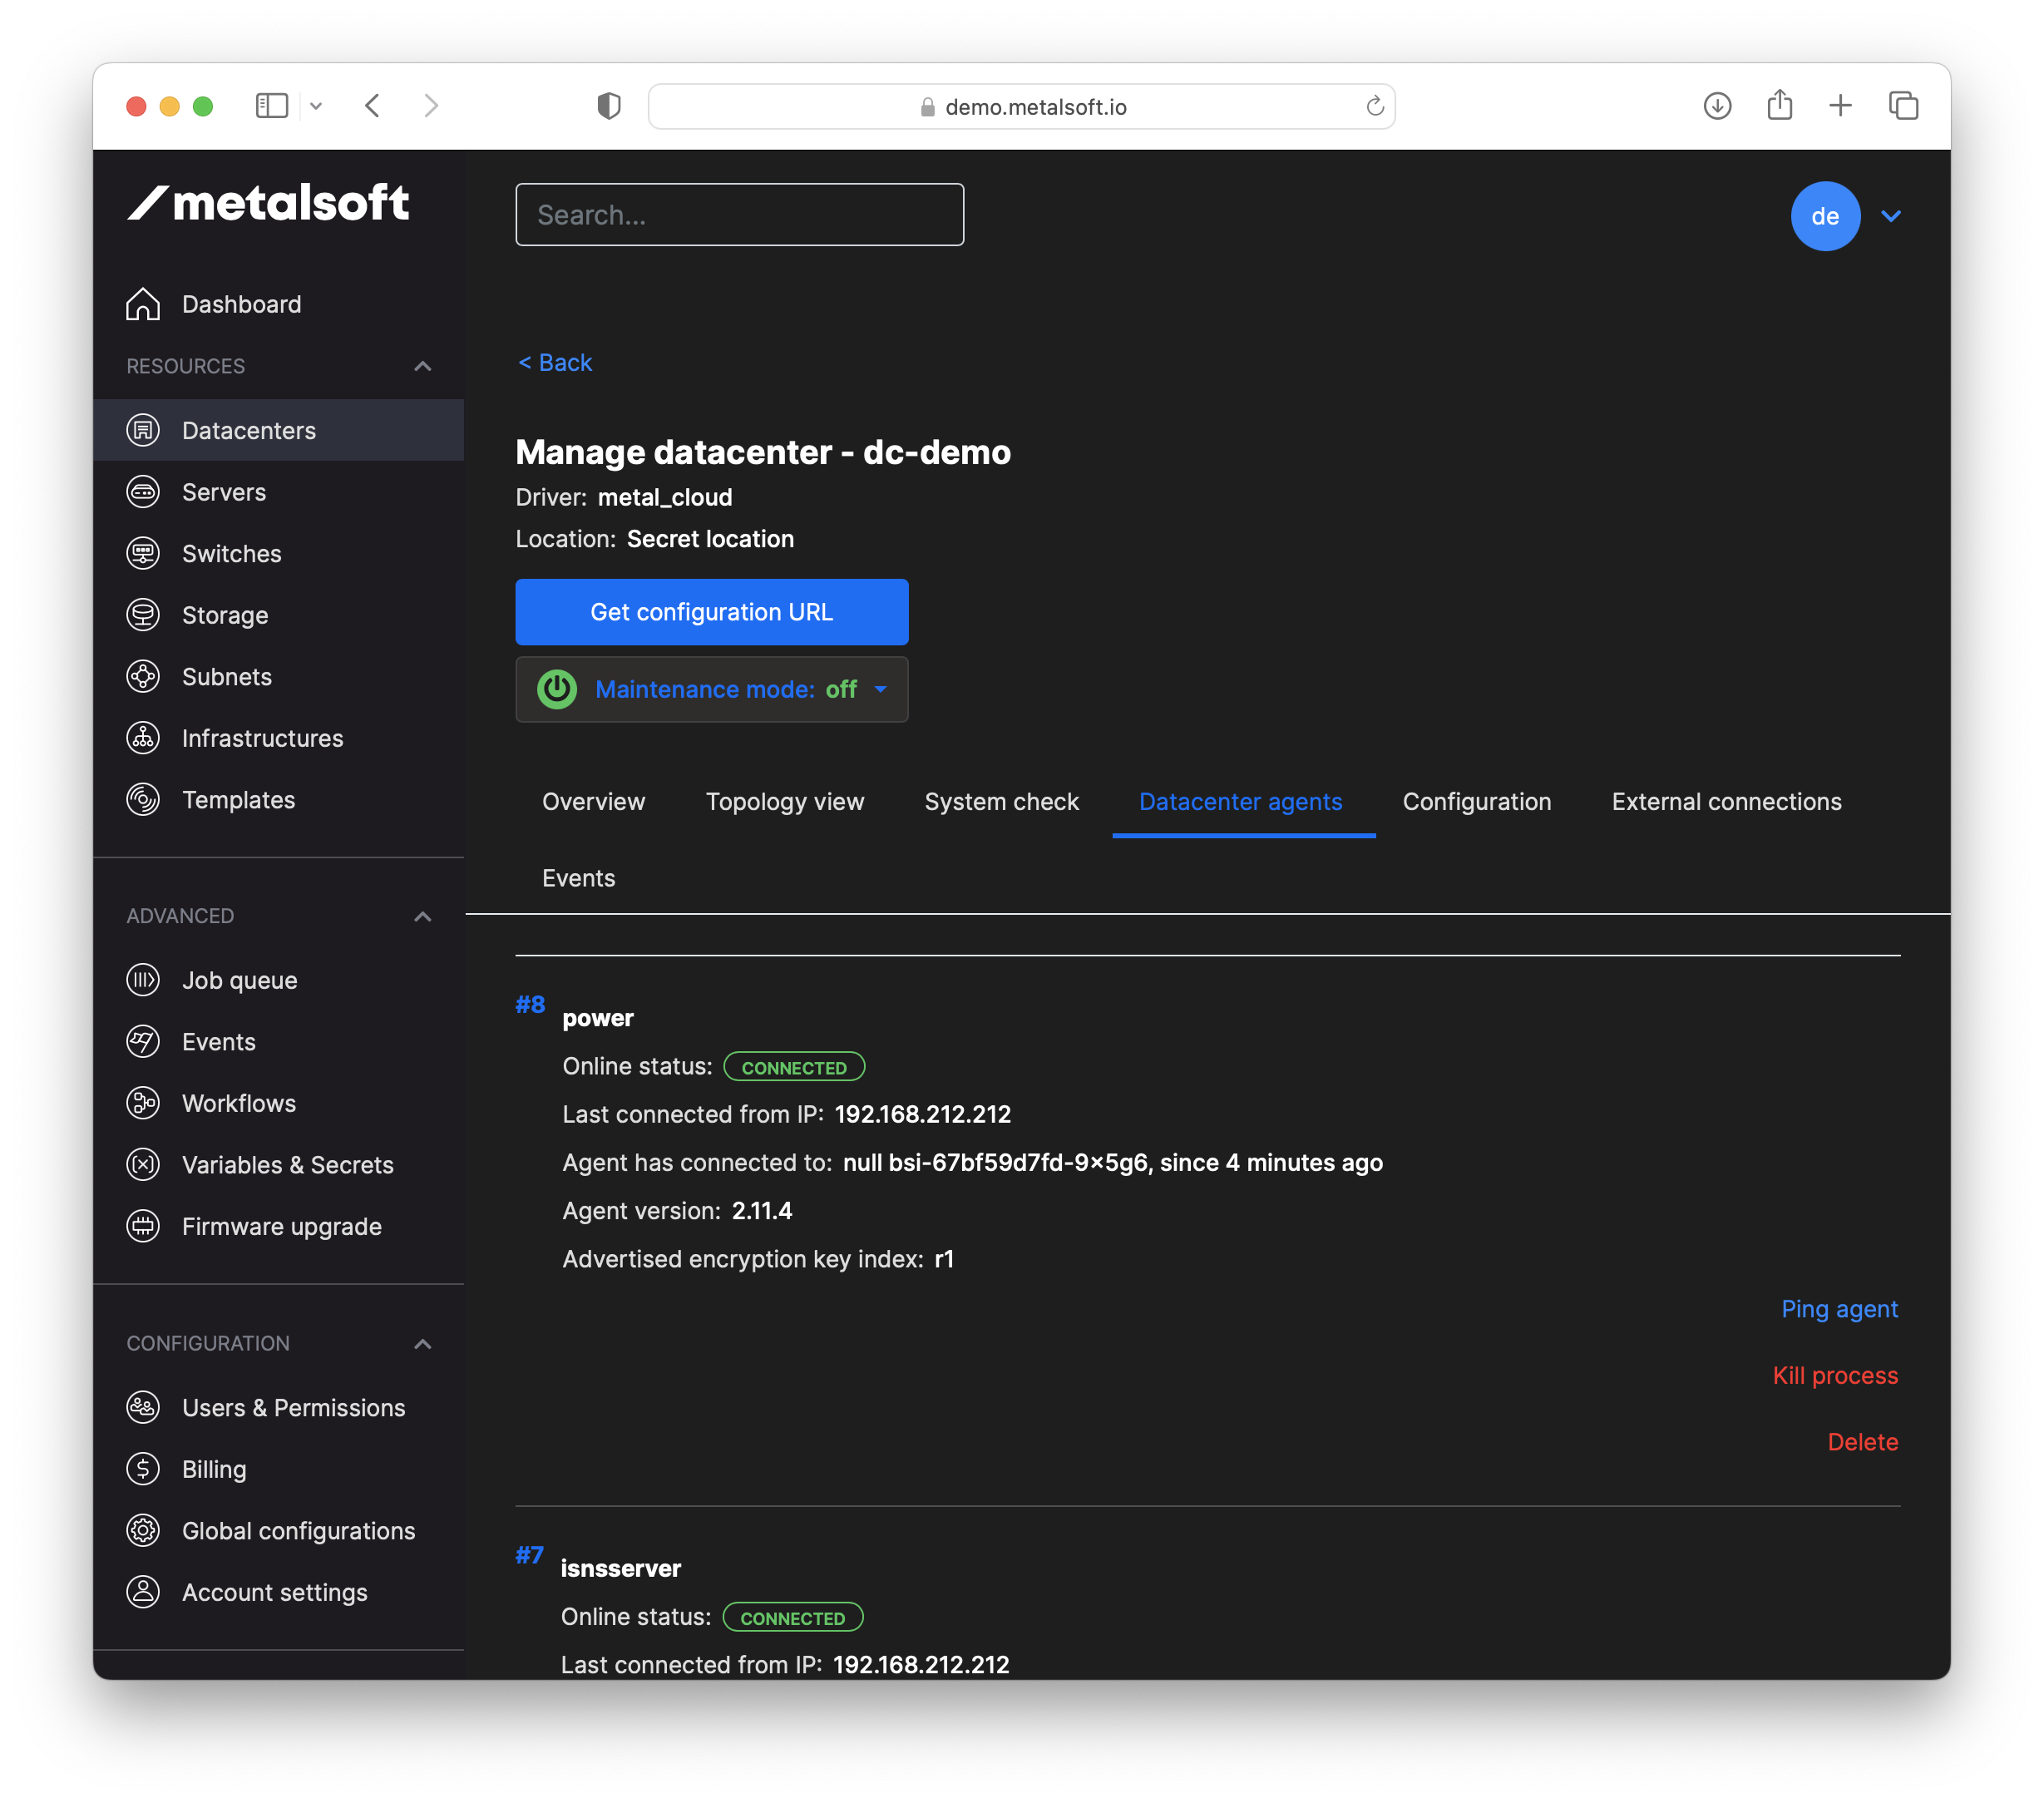This screenshot has width=2044, height=1803.
Task: Switch to the Overview tab
Action: tap(594, 801)
